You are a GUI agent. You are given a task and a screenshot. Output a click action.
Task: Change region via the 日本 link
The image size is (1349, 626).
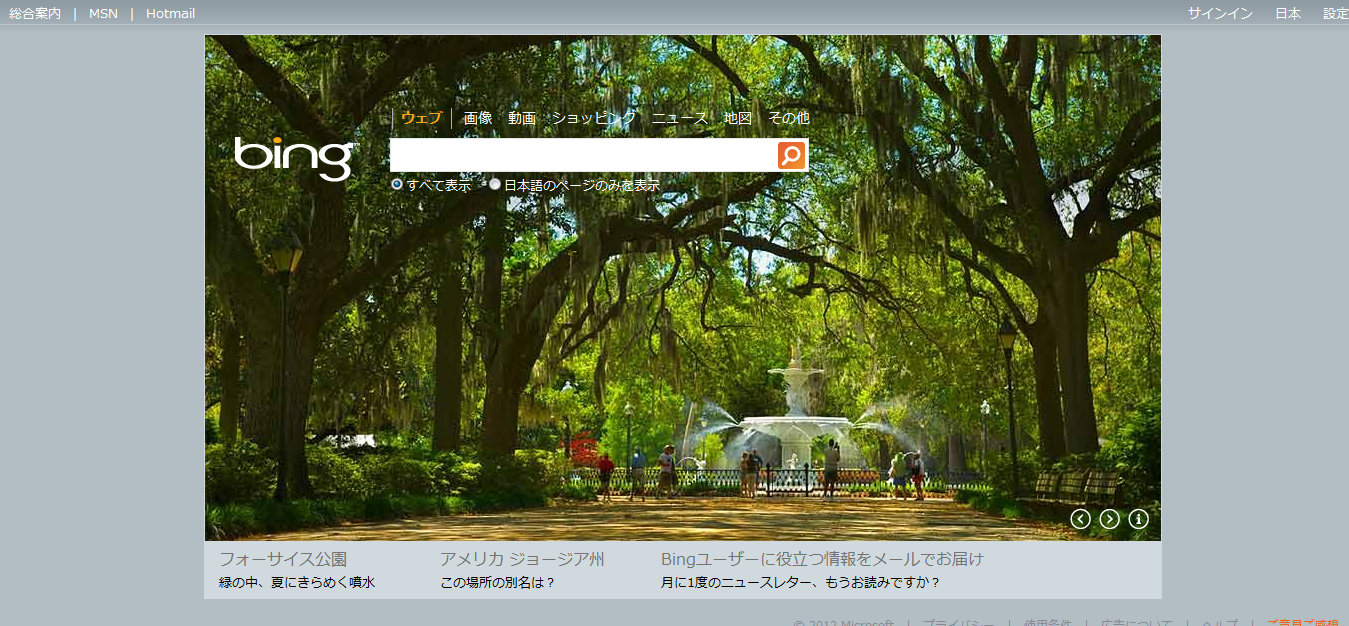(1288, 13)
